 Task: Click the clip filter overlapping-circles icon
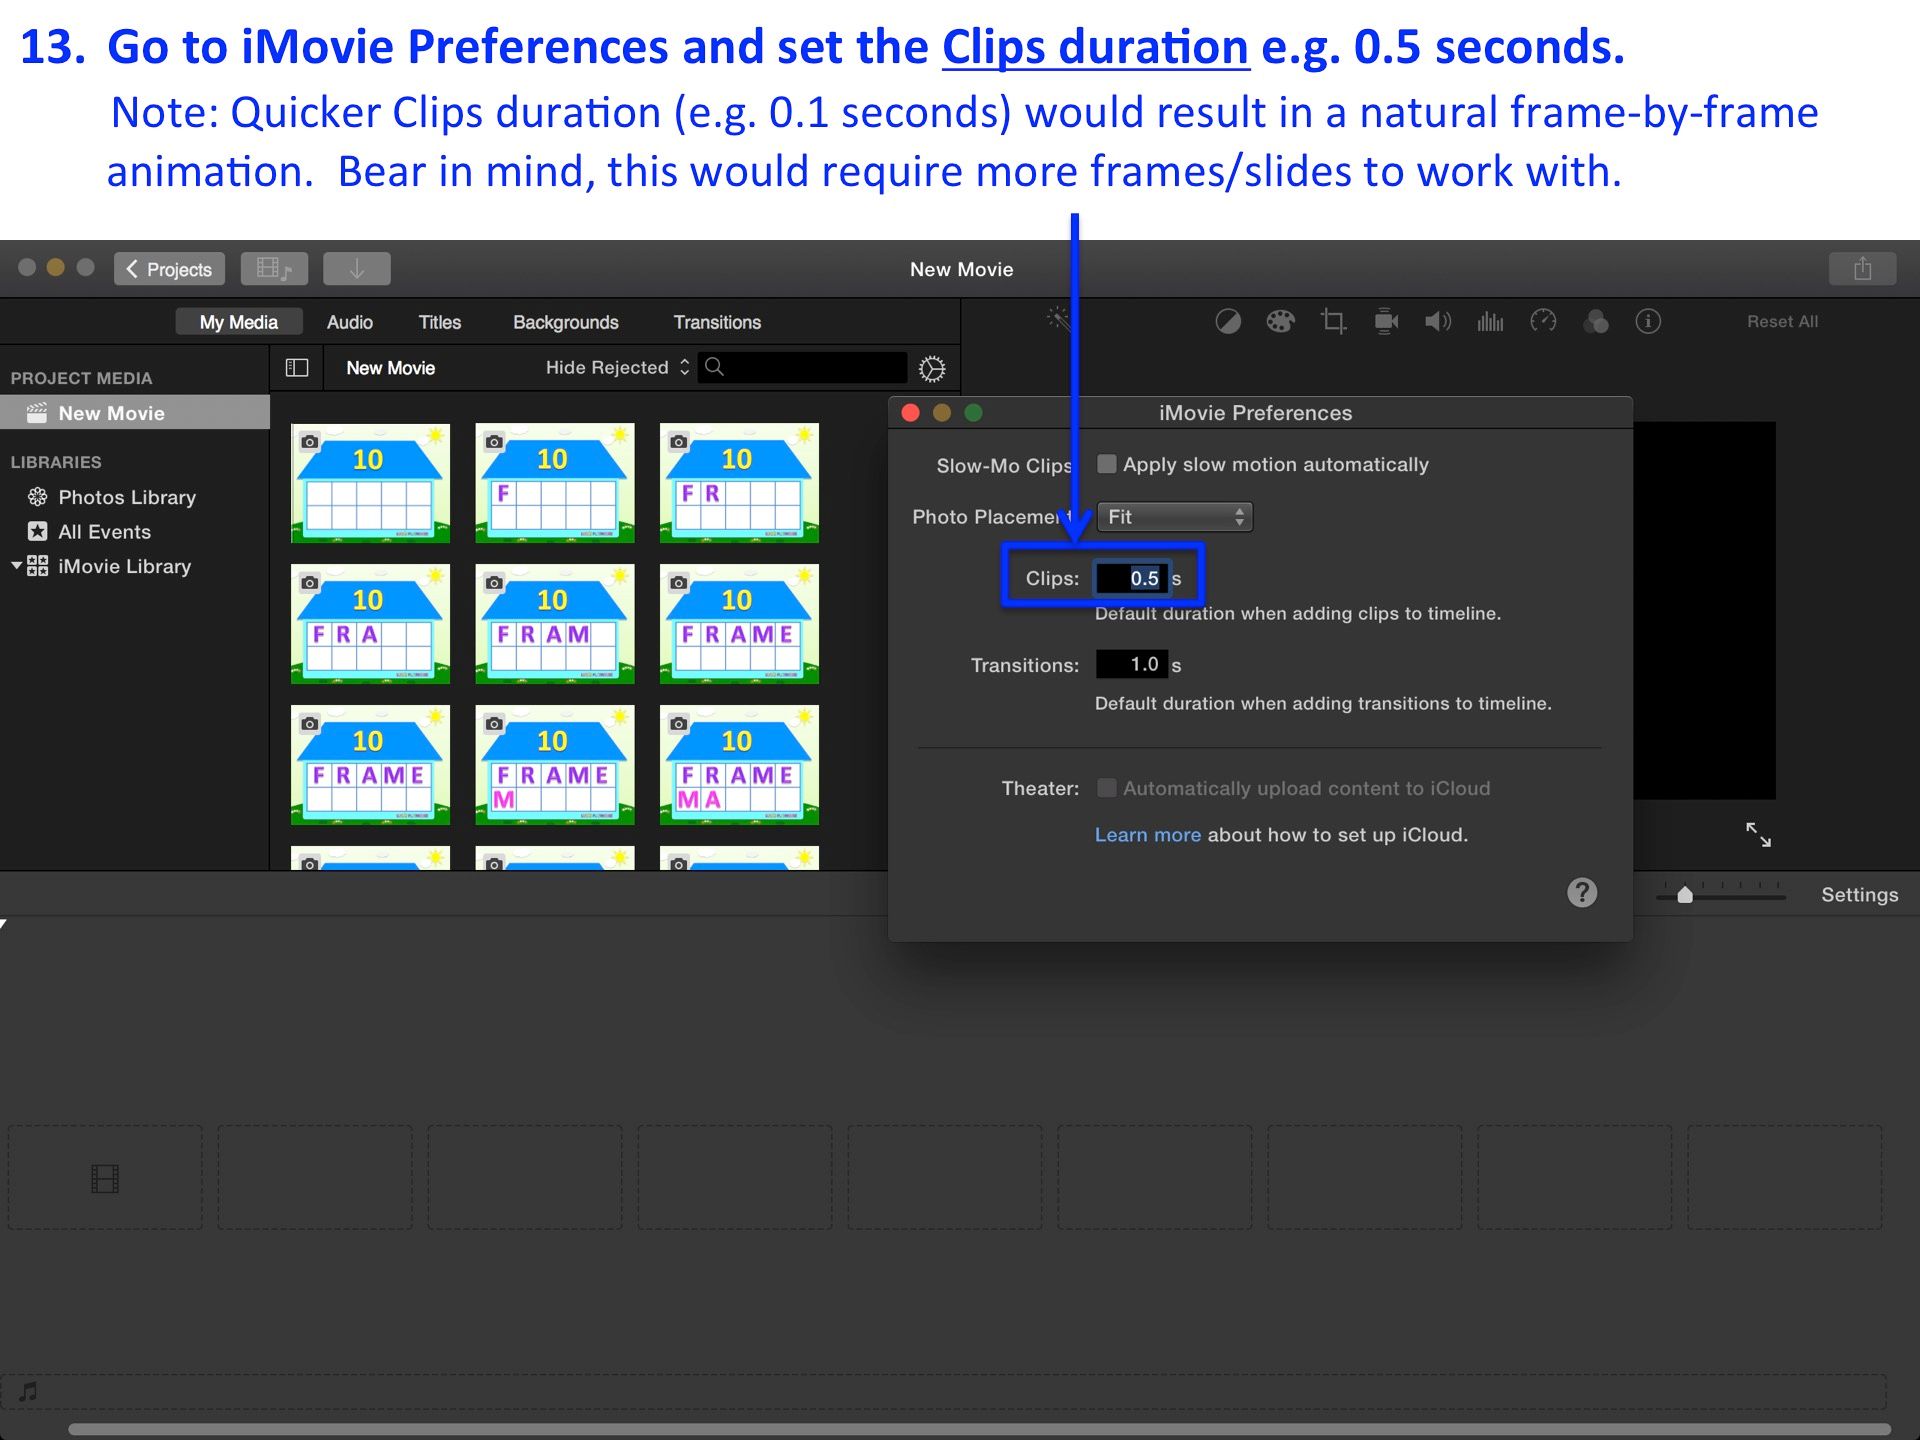[x=1596, y=321]
